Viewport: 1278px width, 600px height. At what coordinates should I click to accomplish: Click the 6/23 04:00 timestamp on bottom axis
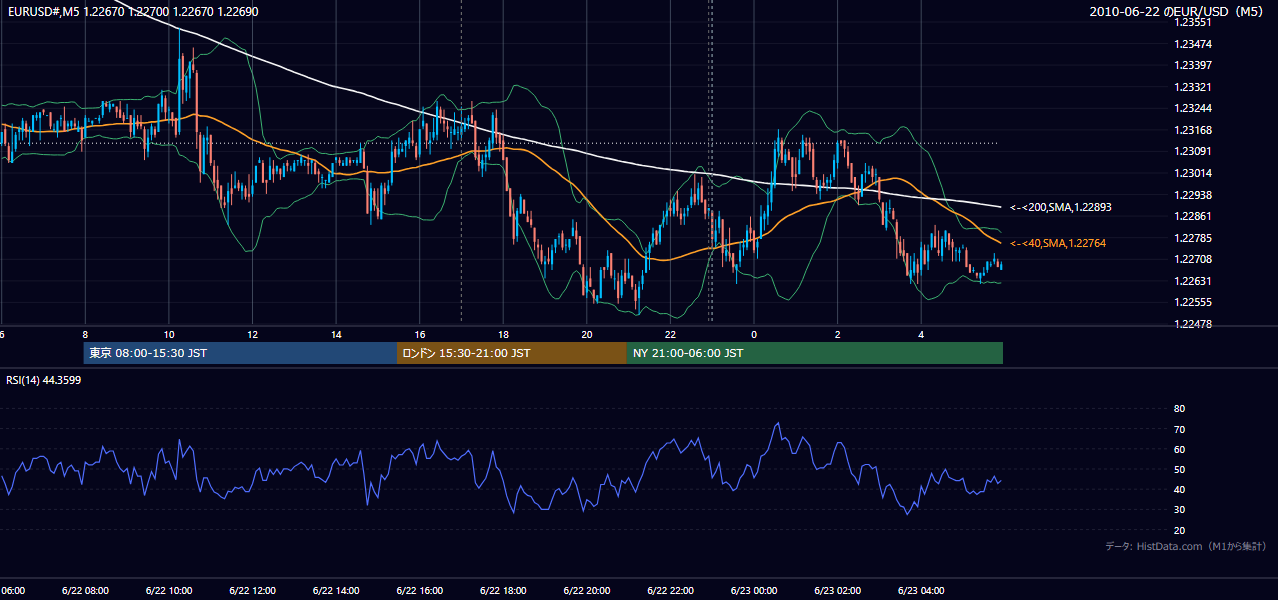click(x=921, y=591)
